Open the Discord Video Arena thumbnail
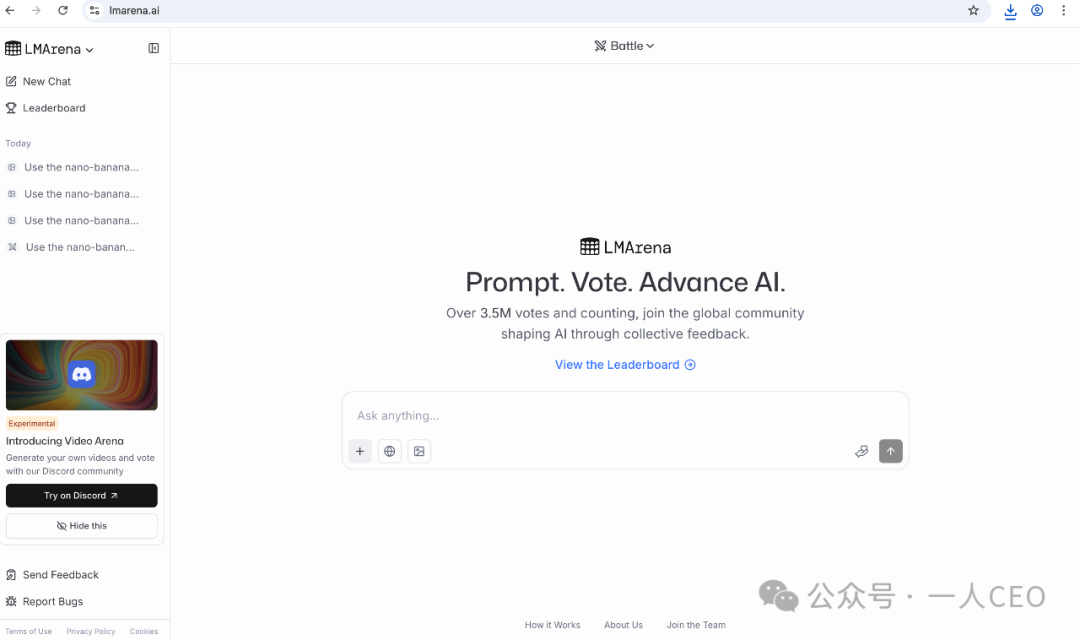Viewport: 1080px width, 640px height. 81,375
